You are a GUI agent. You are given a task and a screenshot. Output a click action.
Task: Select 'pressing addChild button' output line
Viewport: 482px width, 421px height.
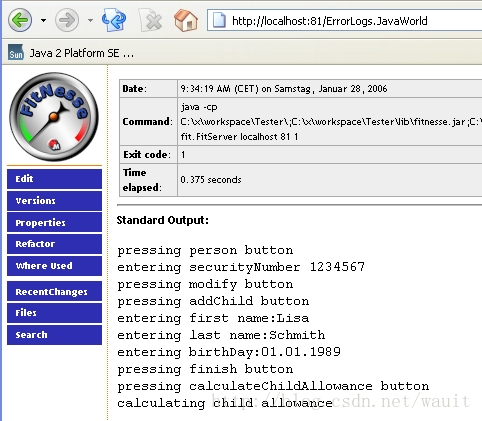213,301
